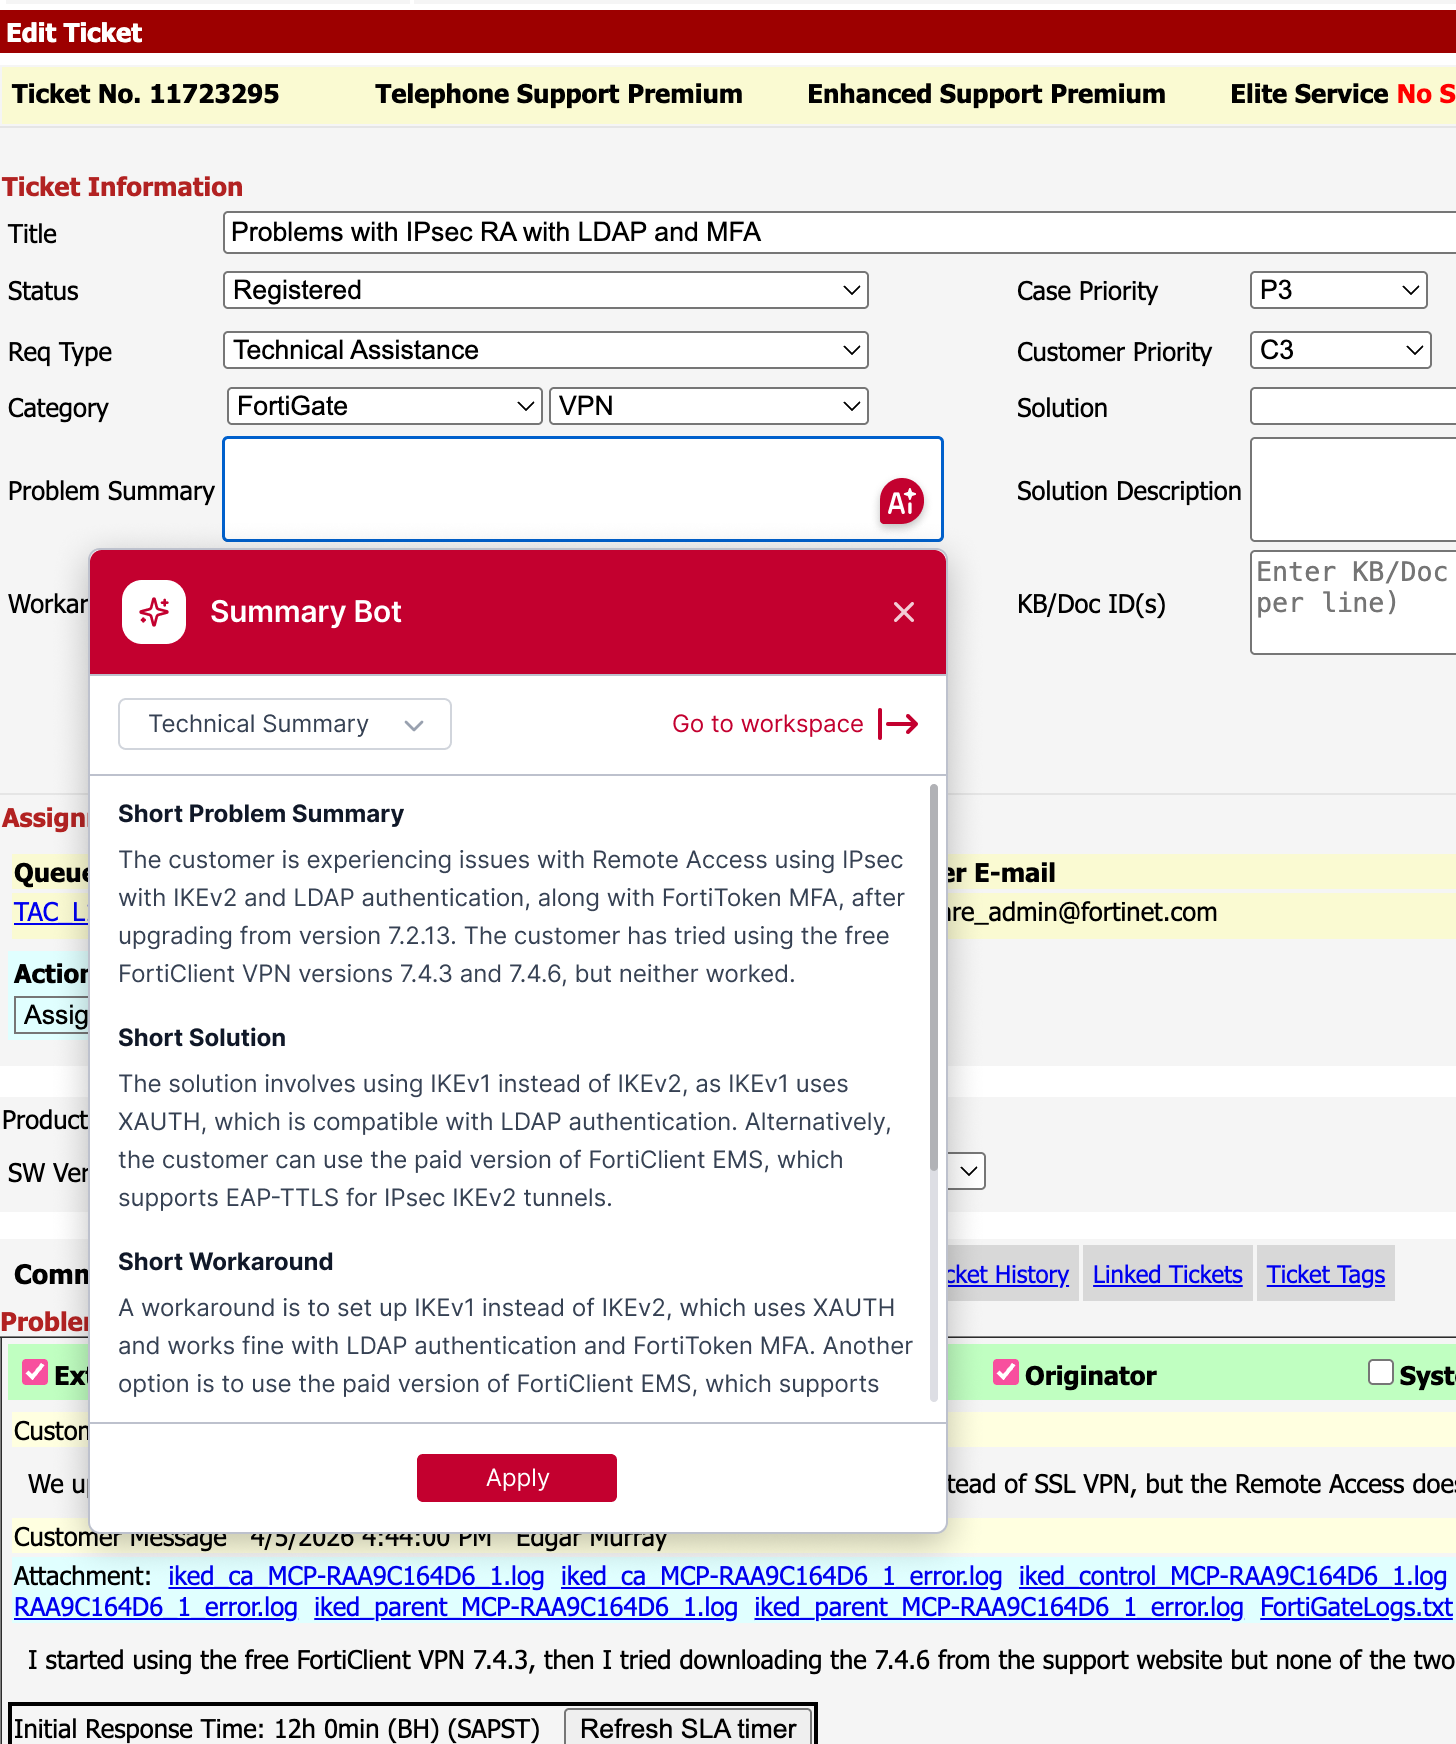Open the Ticket History tab

pyautogui.click(x=1008, y=1274)
